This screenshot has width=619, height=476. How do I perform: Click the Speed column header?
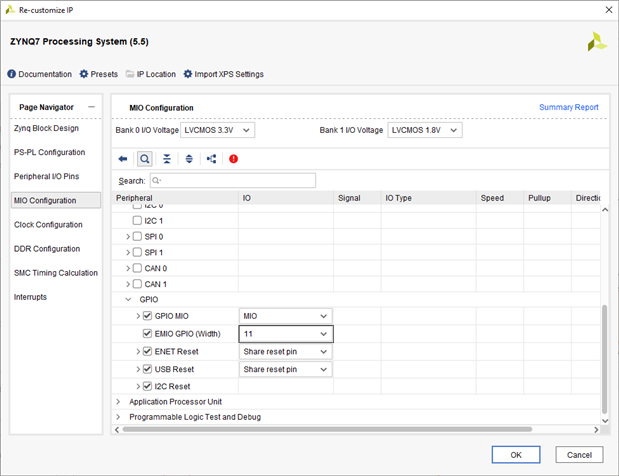click(x=500, y=198)
